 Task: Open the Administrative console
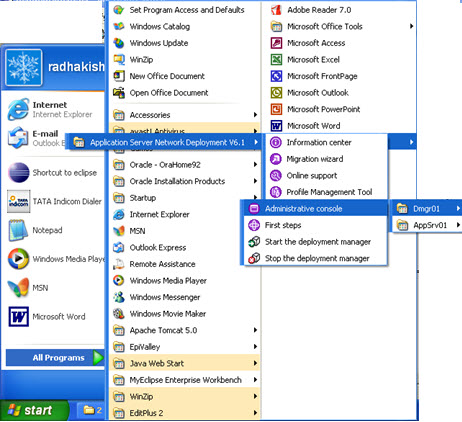point(315,209)
